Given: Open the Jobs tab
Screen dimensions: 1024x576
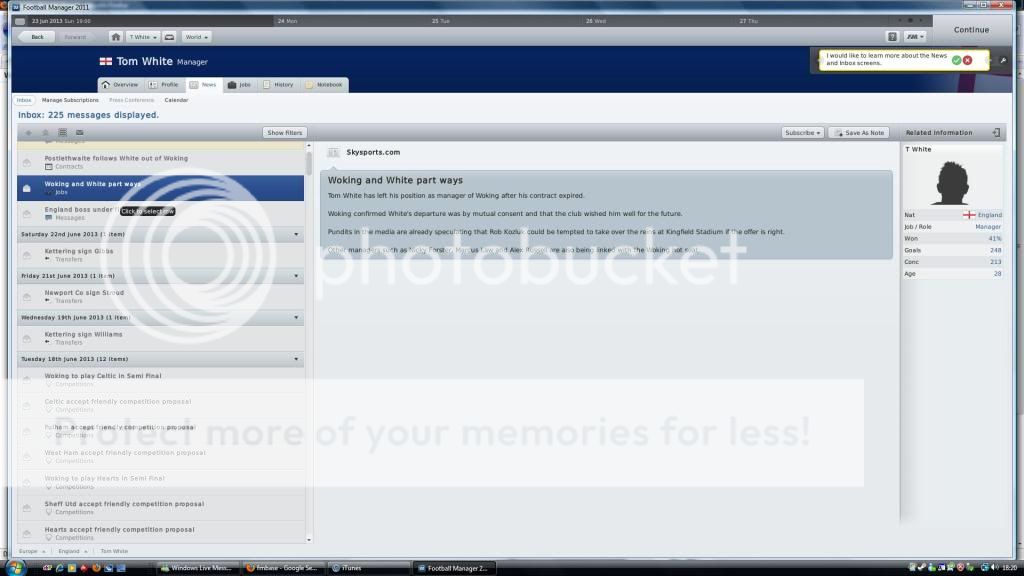Looking at the screenshot, I should click(239, 85).
